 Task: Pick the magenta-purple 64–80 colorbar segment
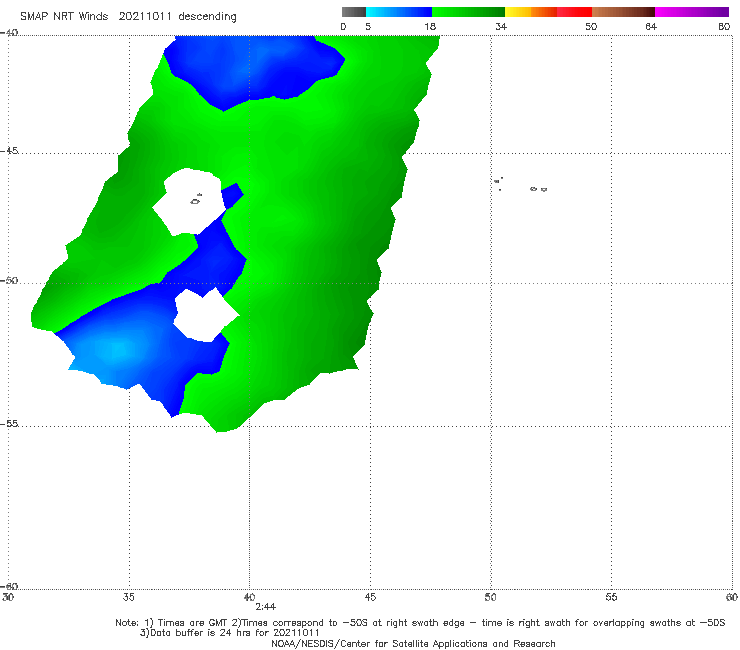pyautogui.click(x=692, y=12)
